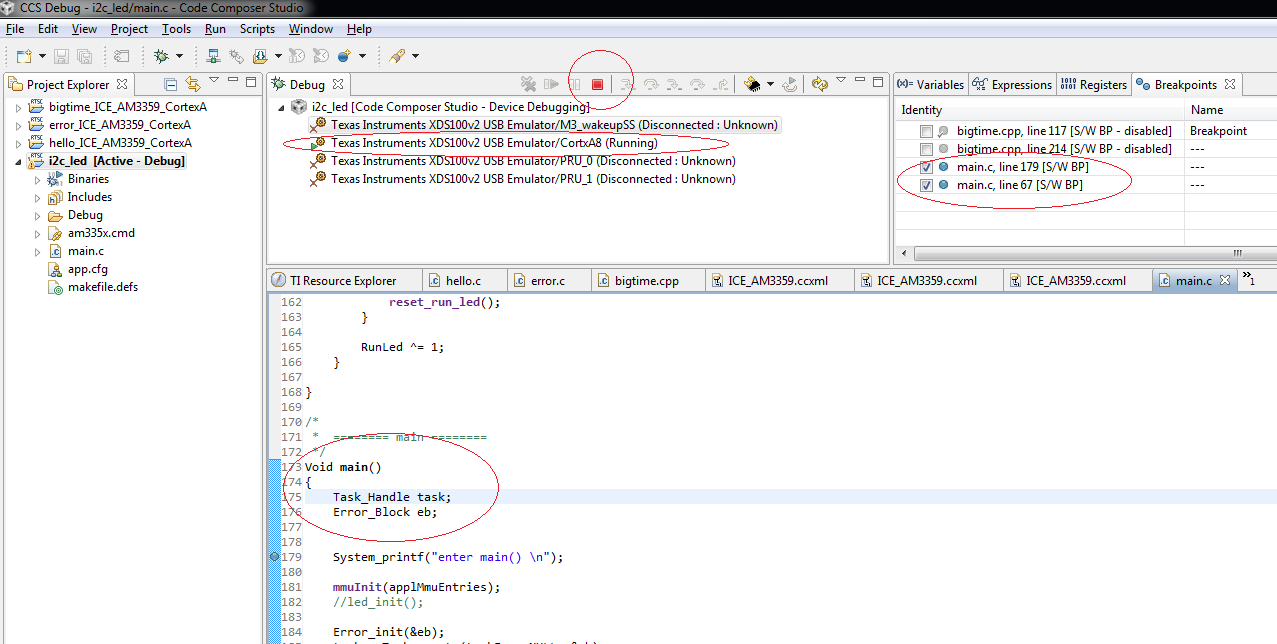Expand hello_ICE_AM3359_CortexA project

(18, 143)
